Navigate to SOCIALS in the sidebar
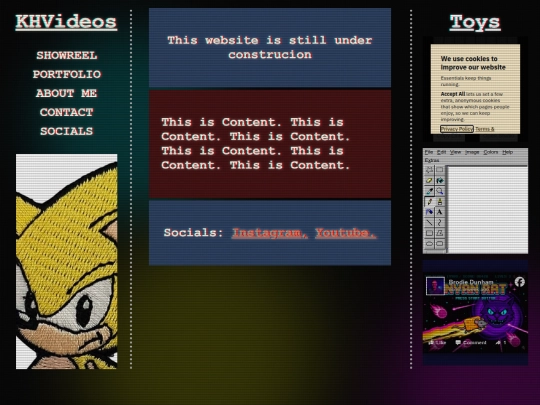Screen dimensions: 540x405 [x=67, y=131]
